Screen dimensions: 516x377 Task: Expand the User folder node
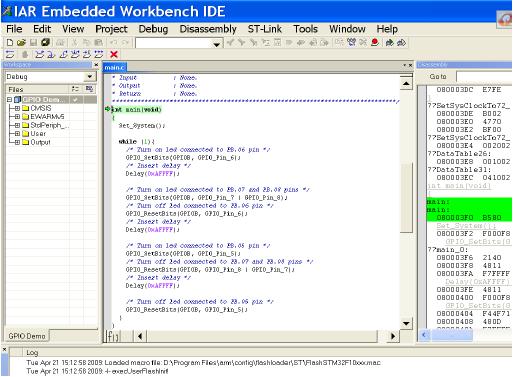[17, 133]
